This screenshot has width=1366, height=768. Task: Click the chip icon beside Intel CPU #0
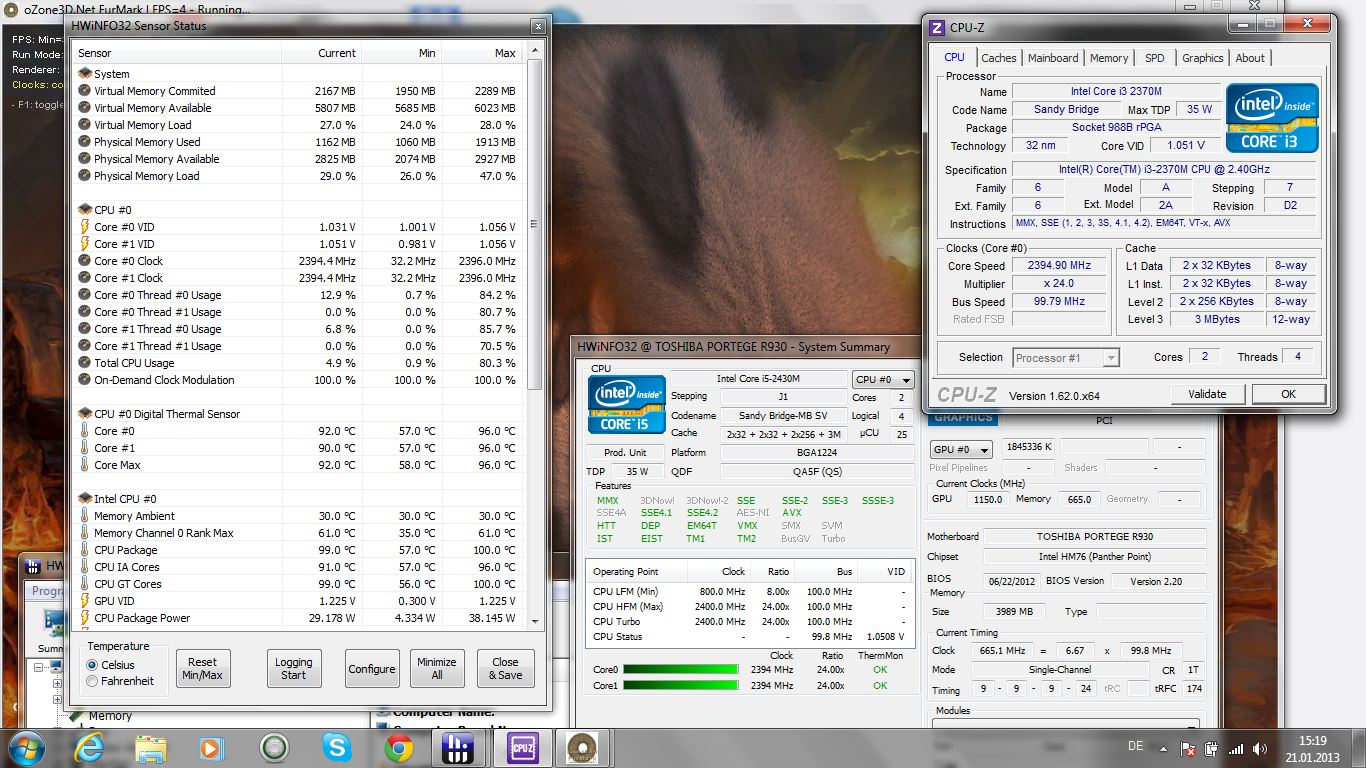coord(85,499)
